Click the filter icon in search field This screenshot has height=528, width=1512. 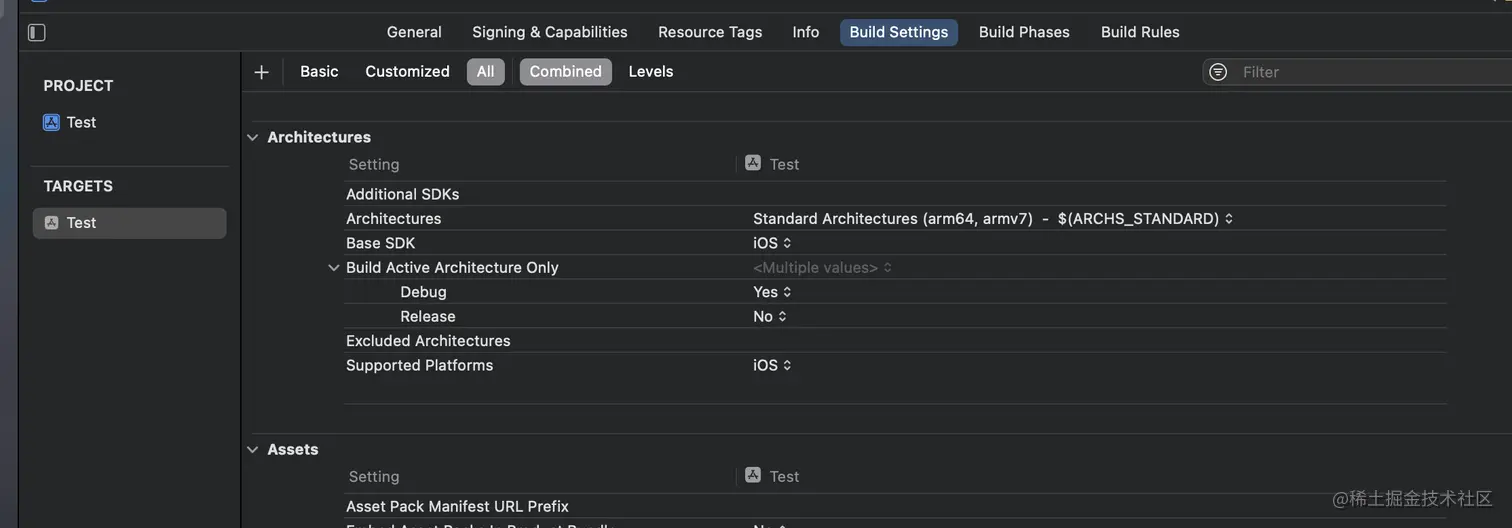[x=1218, y=72]
